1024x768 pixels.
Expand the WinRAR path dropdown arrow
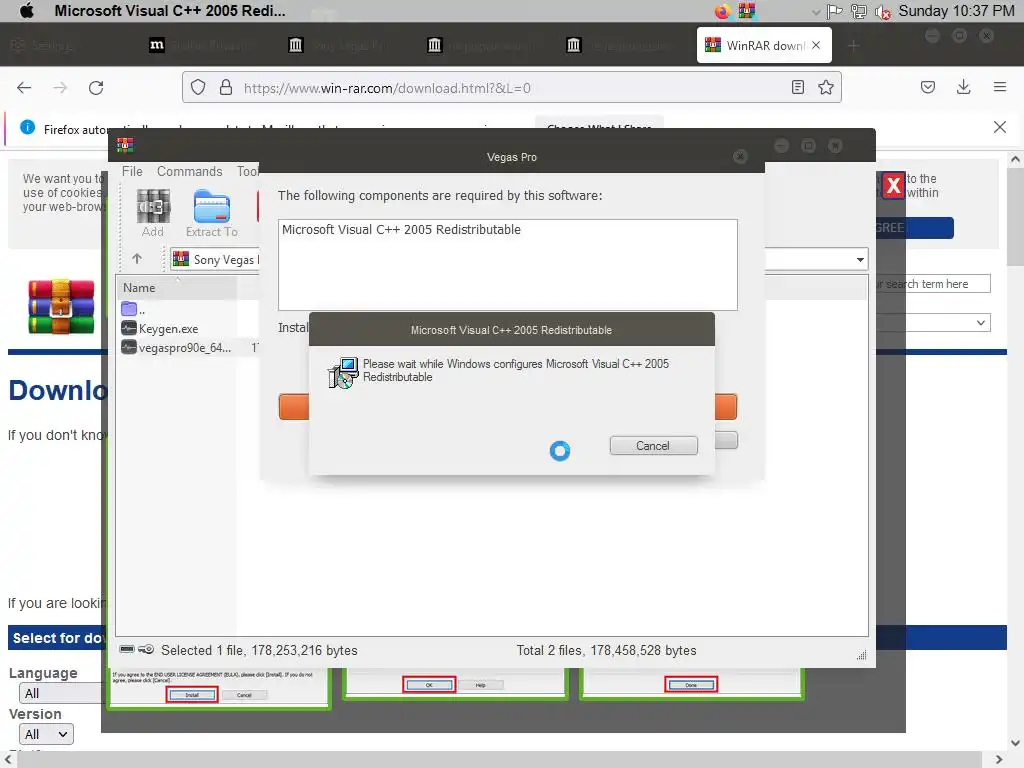(x=860, y=259)
